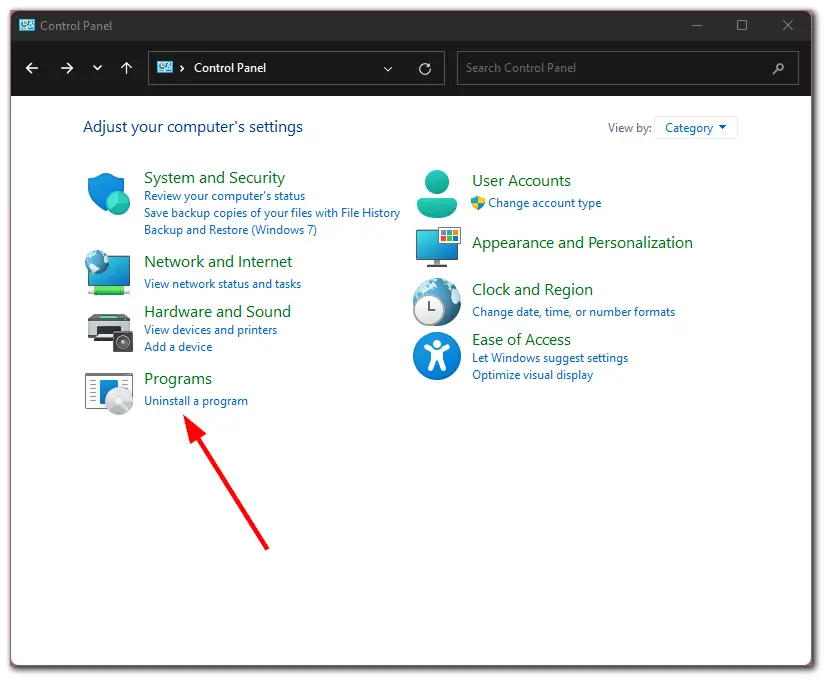Click the Ease of Access figure icon
Viewport: 830px width, 684px height.
[437, 356]
